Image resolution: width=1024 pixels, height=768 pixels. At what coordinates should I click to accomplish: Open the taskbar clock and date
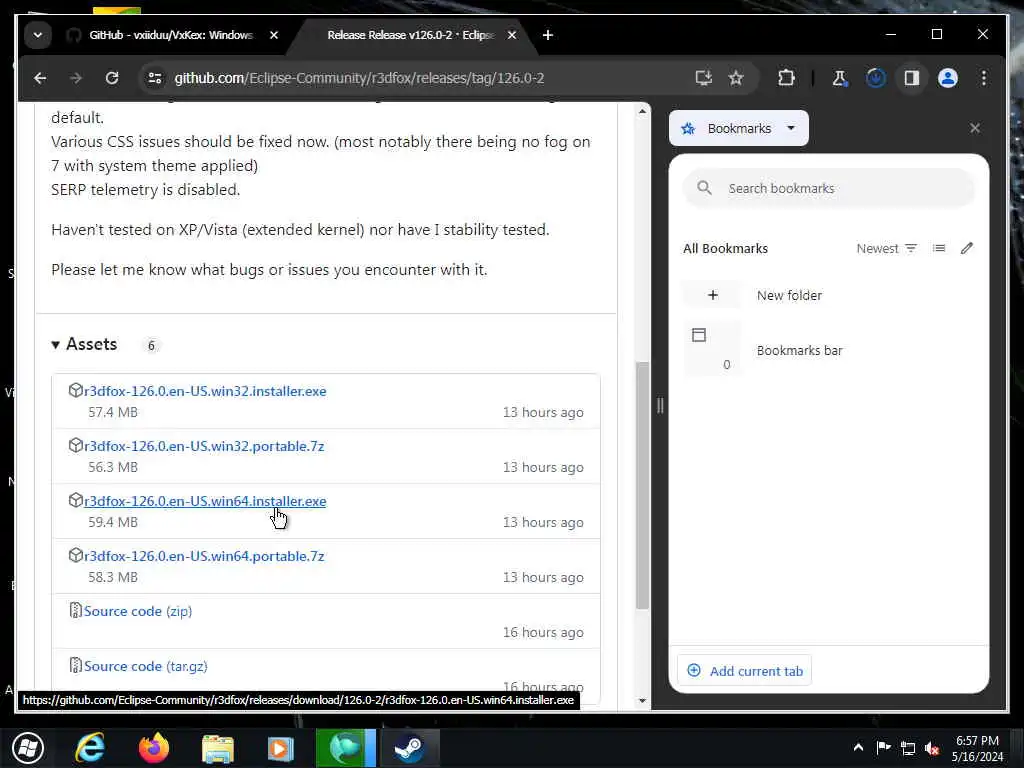(977, 748)
